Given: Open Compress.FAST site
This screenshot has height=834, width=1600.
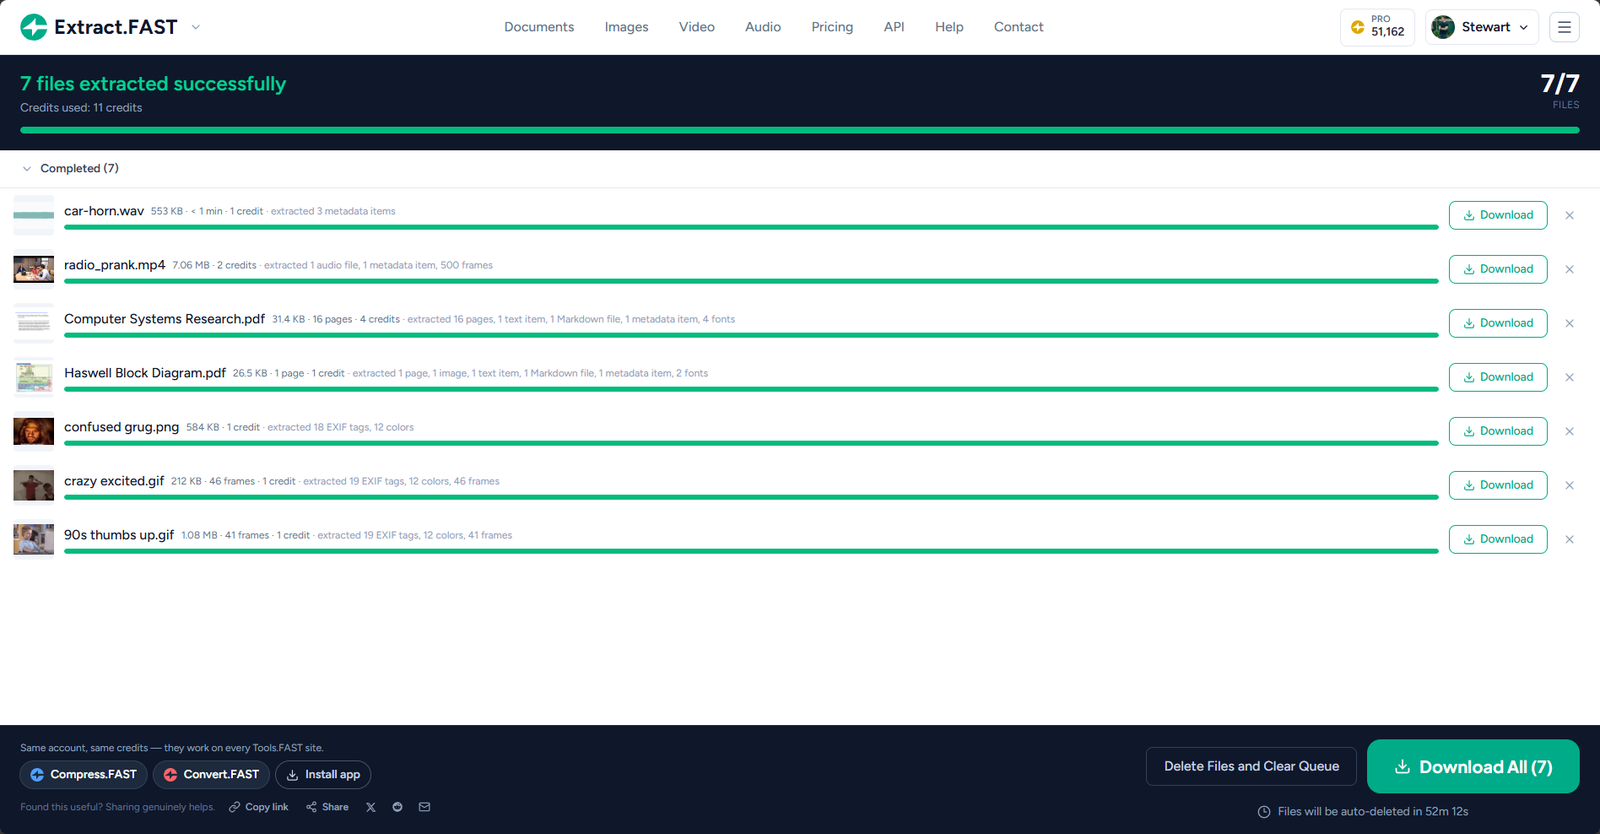Looking at the screenshot, I should [84, 775].
